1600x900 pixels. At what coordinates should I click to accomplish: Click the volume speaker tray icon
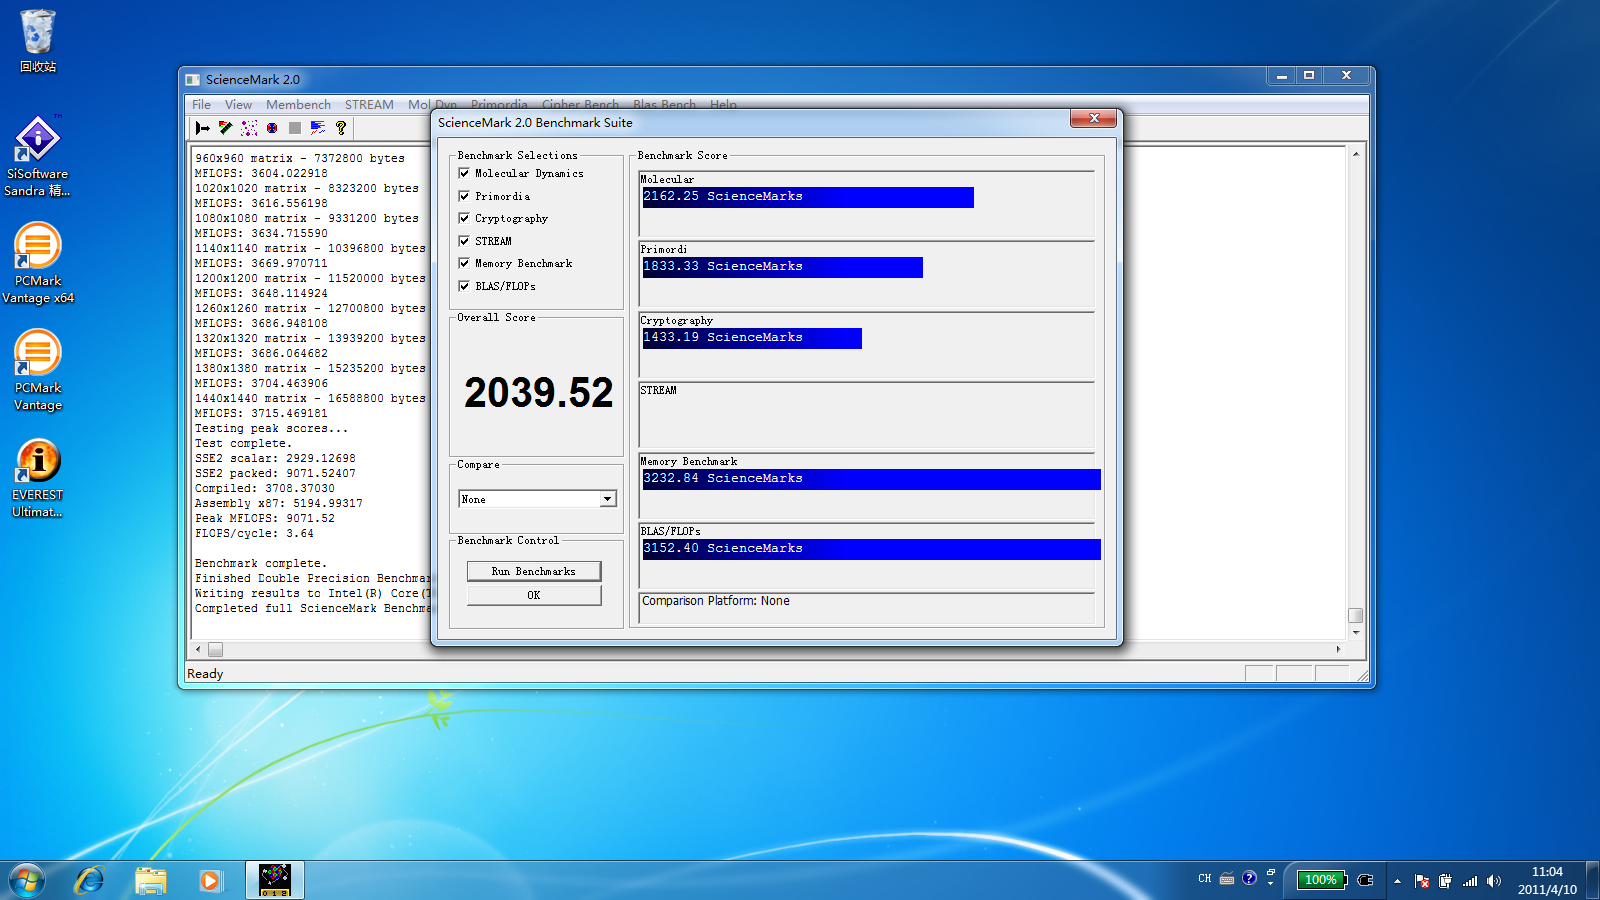(1494, 881)
